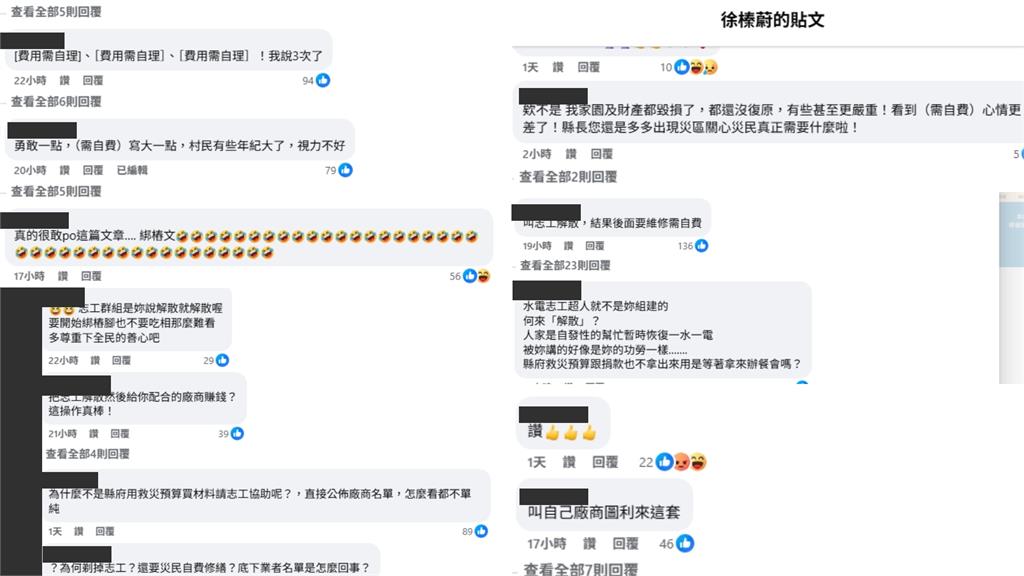Screen dimensions: 1024x576
Task: Open reaction icons beside 22 count
Action: [x=681, y=462]
